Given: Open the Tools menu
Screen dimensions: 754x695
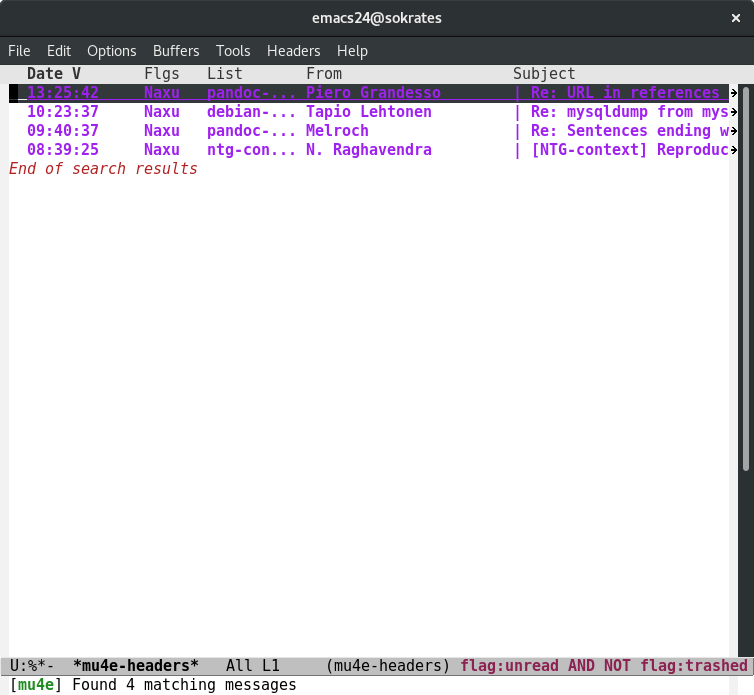Looking at the screenshot, I should point(233,51).
